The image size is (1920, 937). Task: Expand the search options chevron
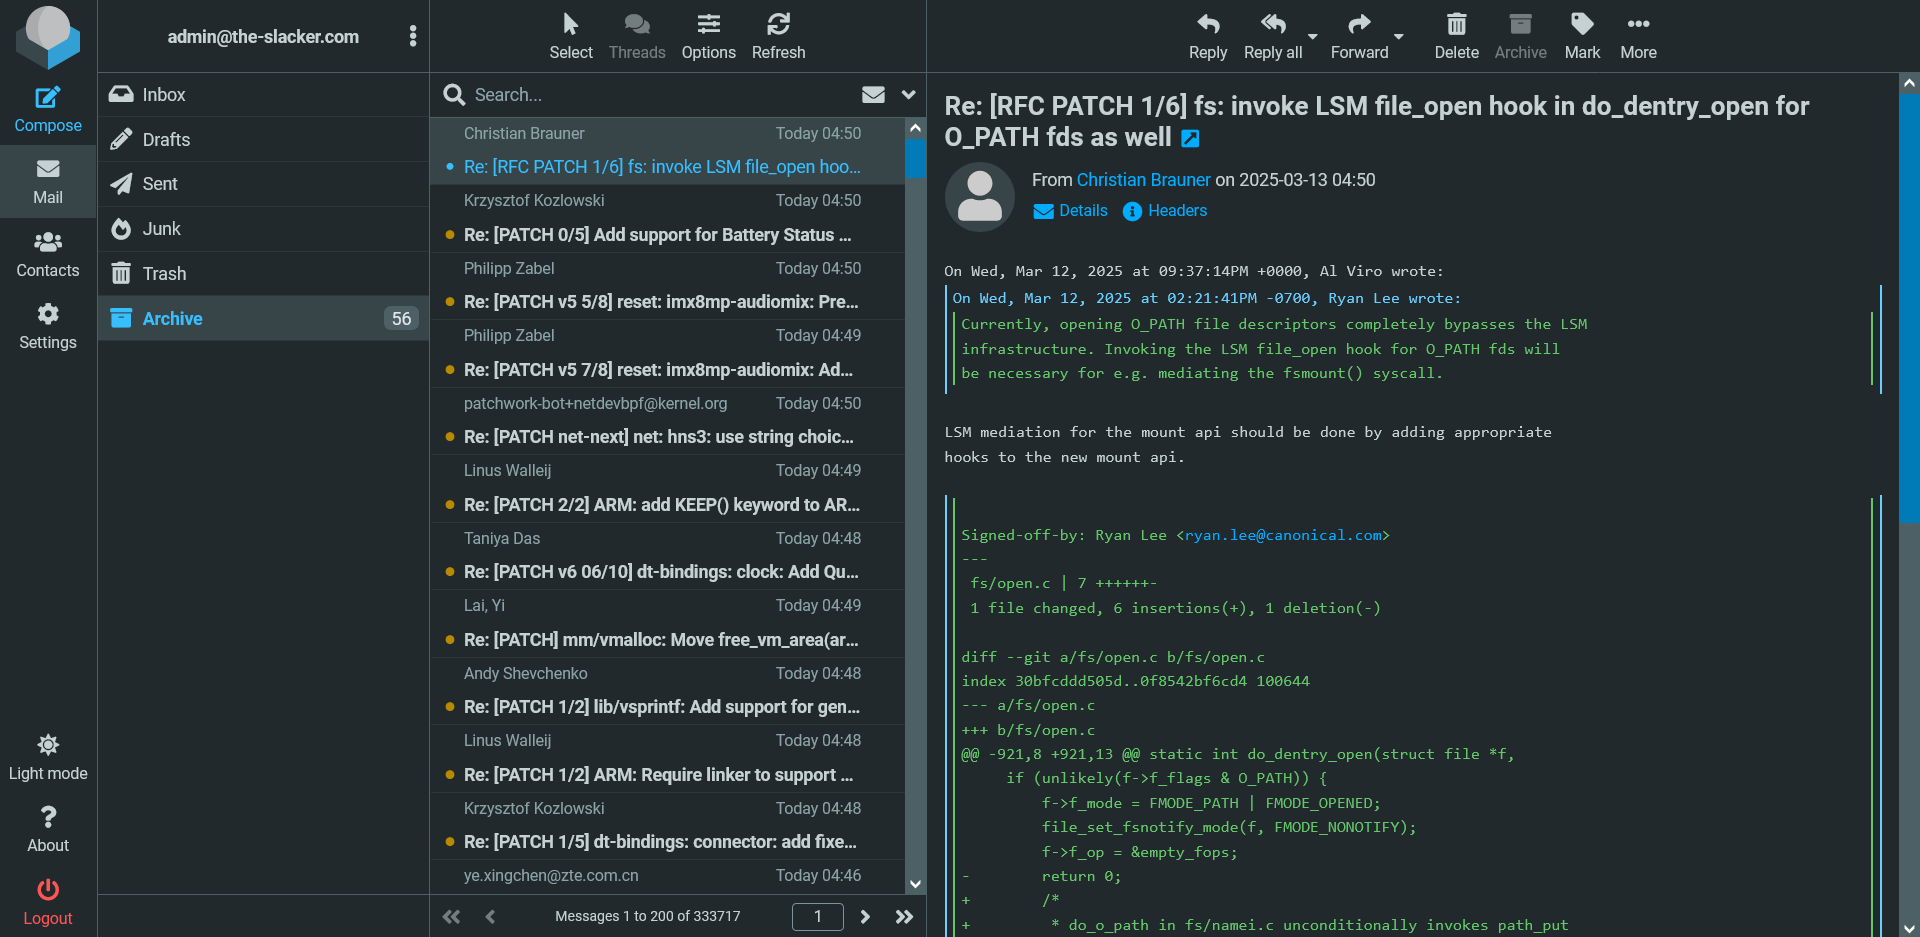pos(908,95)
